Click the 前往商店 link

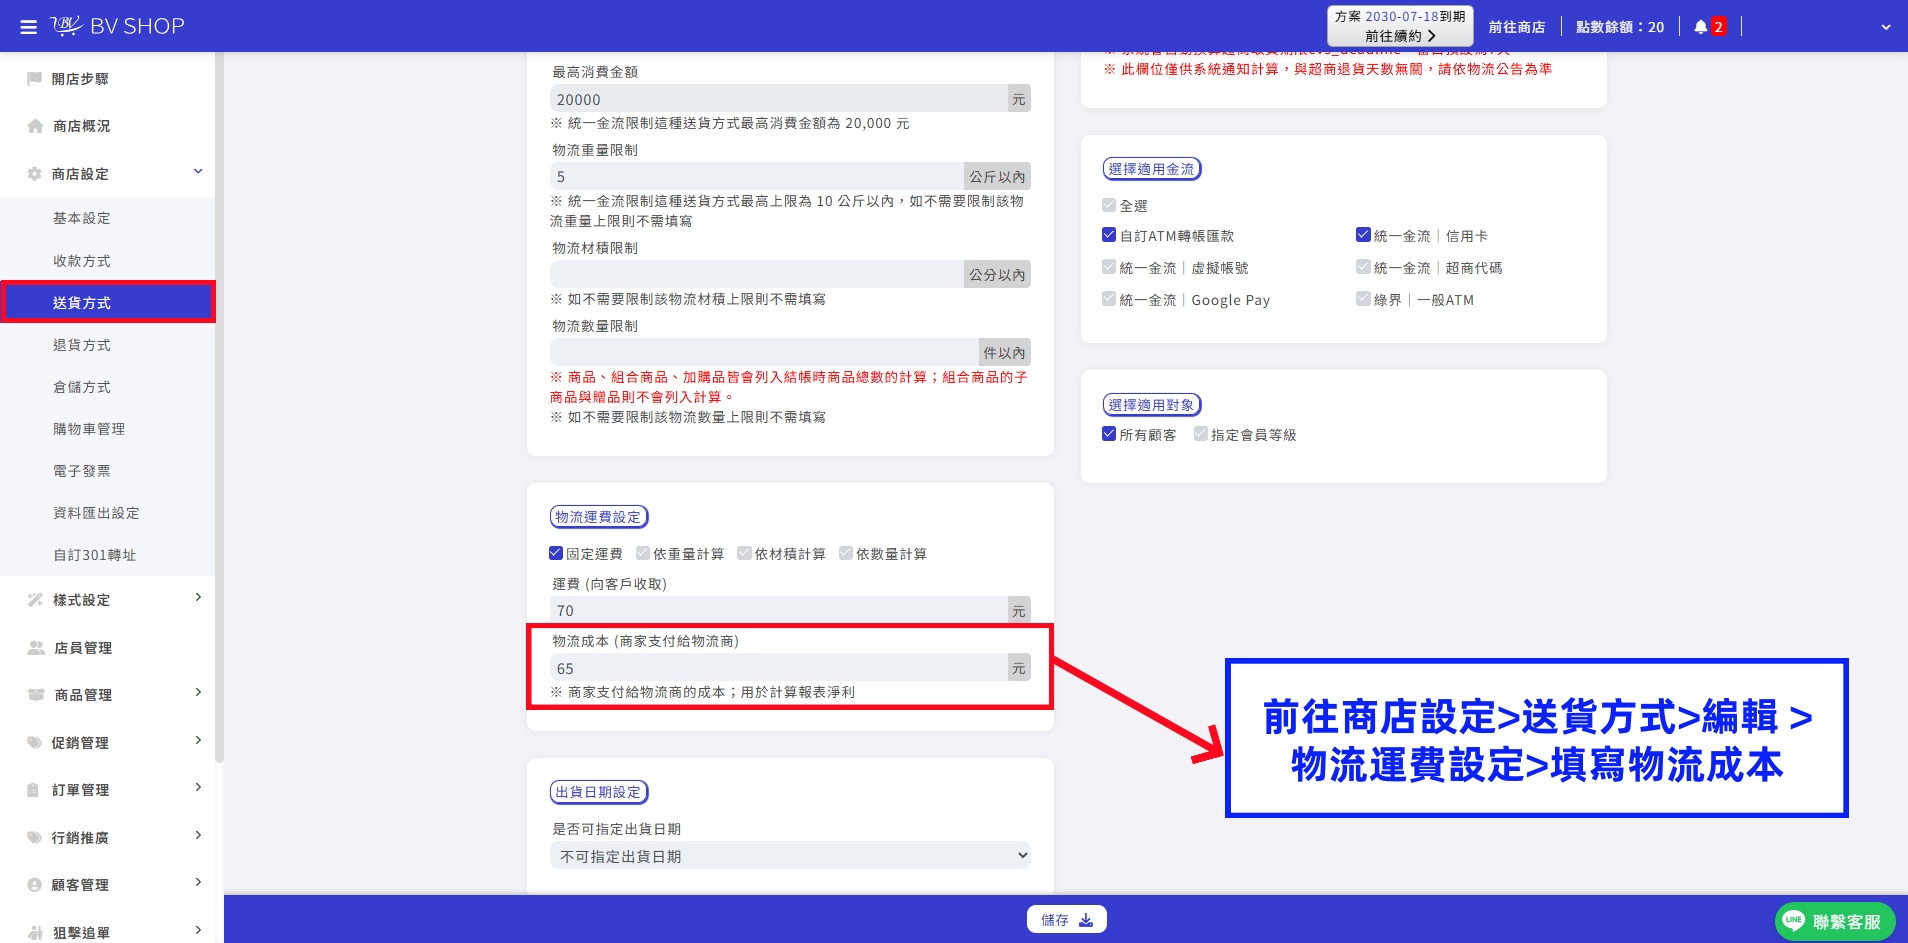coord(1516,27)
